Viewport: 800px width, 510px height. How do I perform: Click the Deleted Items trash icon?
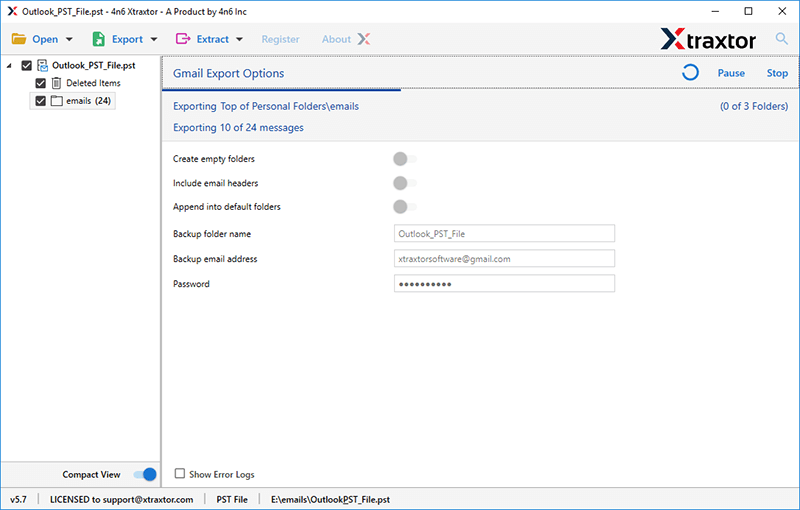pyautogui.click(x=57, y=83)
